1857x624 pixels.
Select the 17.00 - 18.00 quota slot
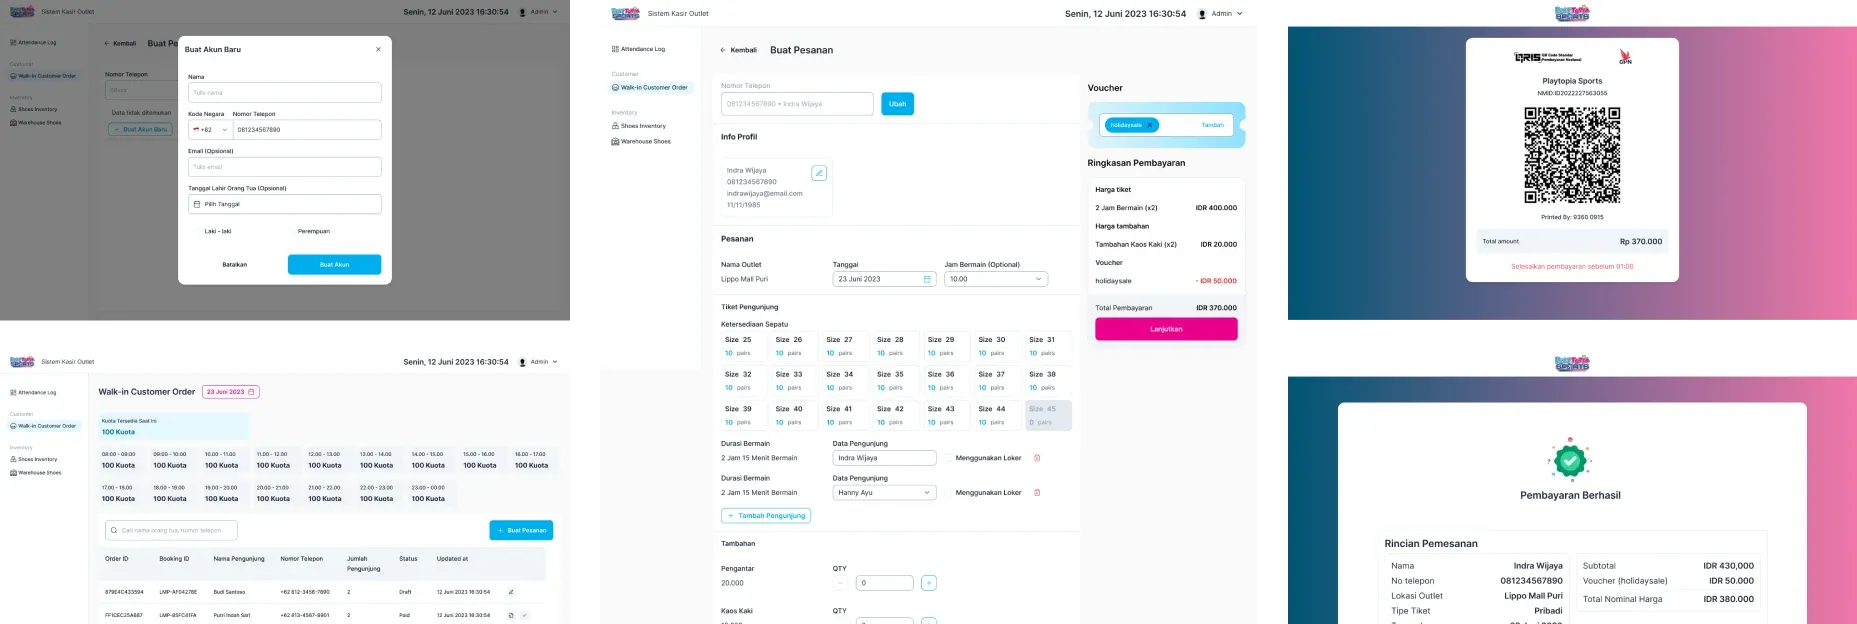(122, 493)
